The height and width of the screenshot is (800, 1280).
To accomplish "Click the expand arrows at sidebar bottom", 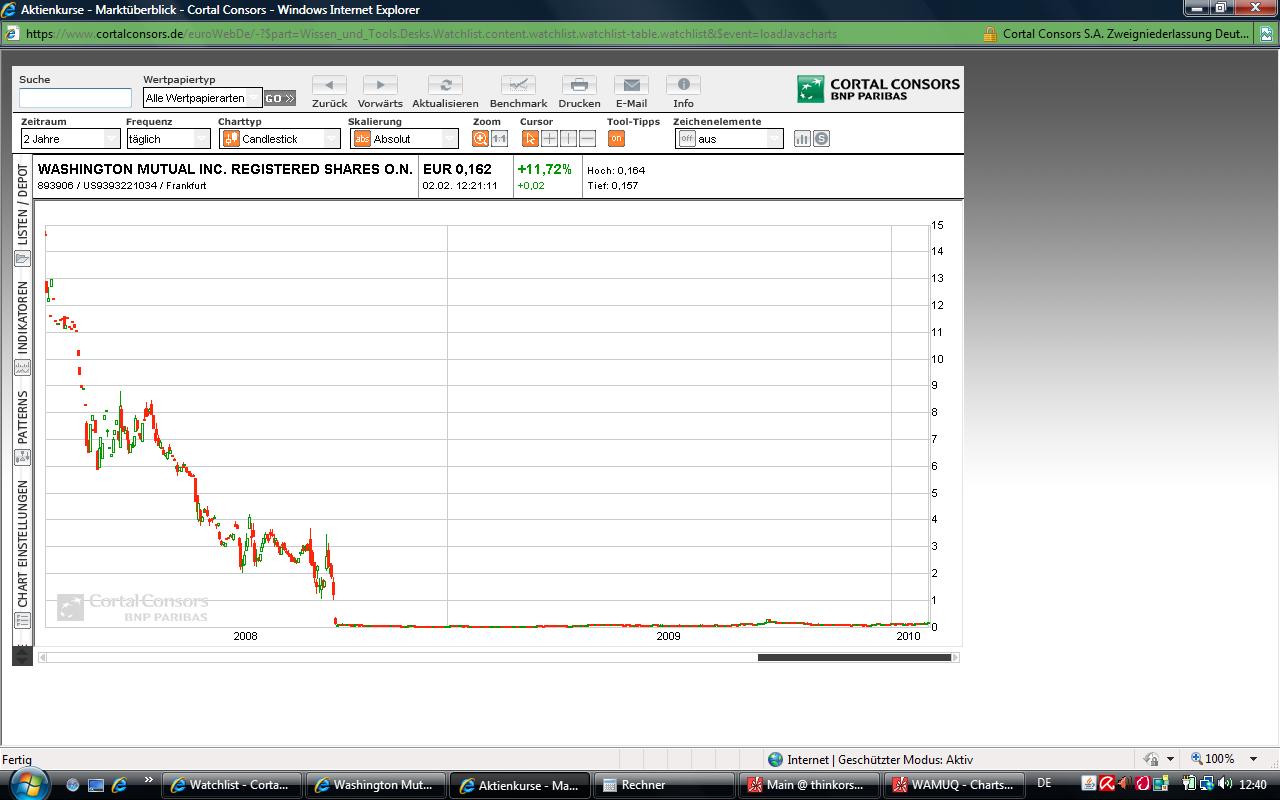I will point(22,657).
